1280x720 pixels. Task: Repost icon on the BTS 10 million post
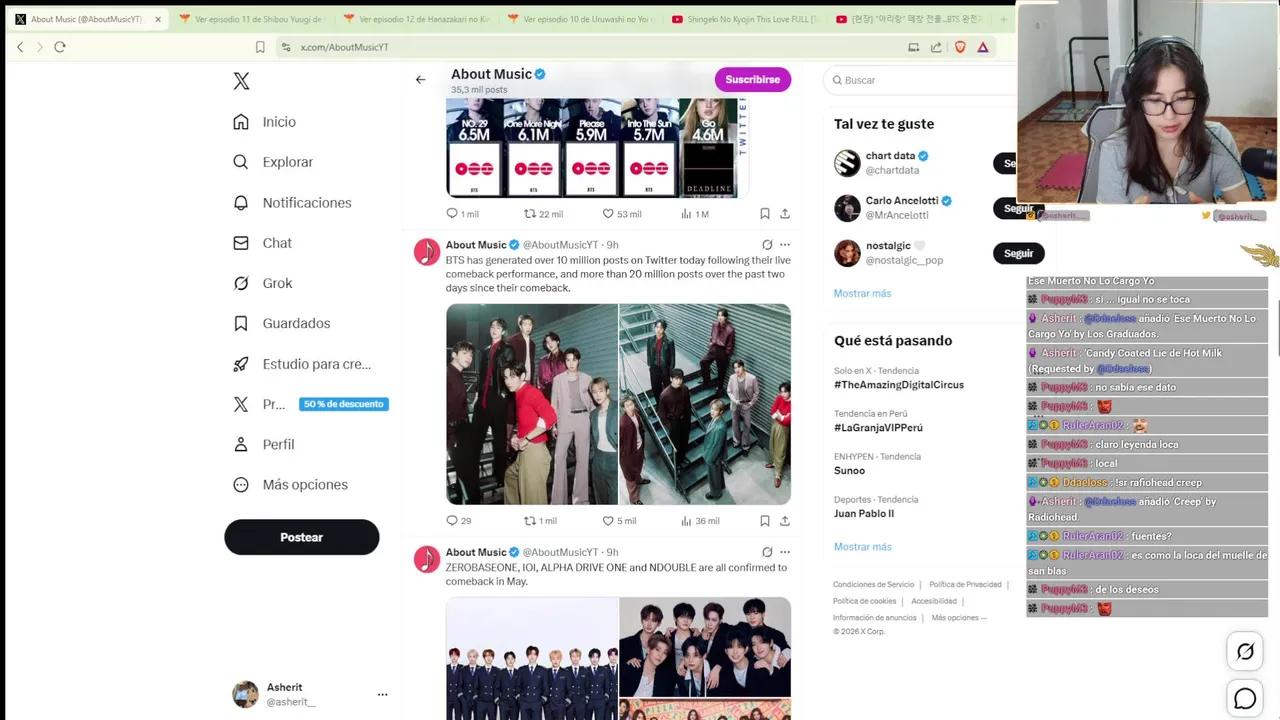(530, 520)
